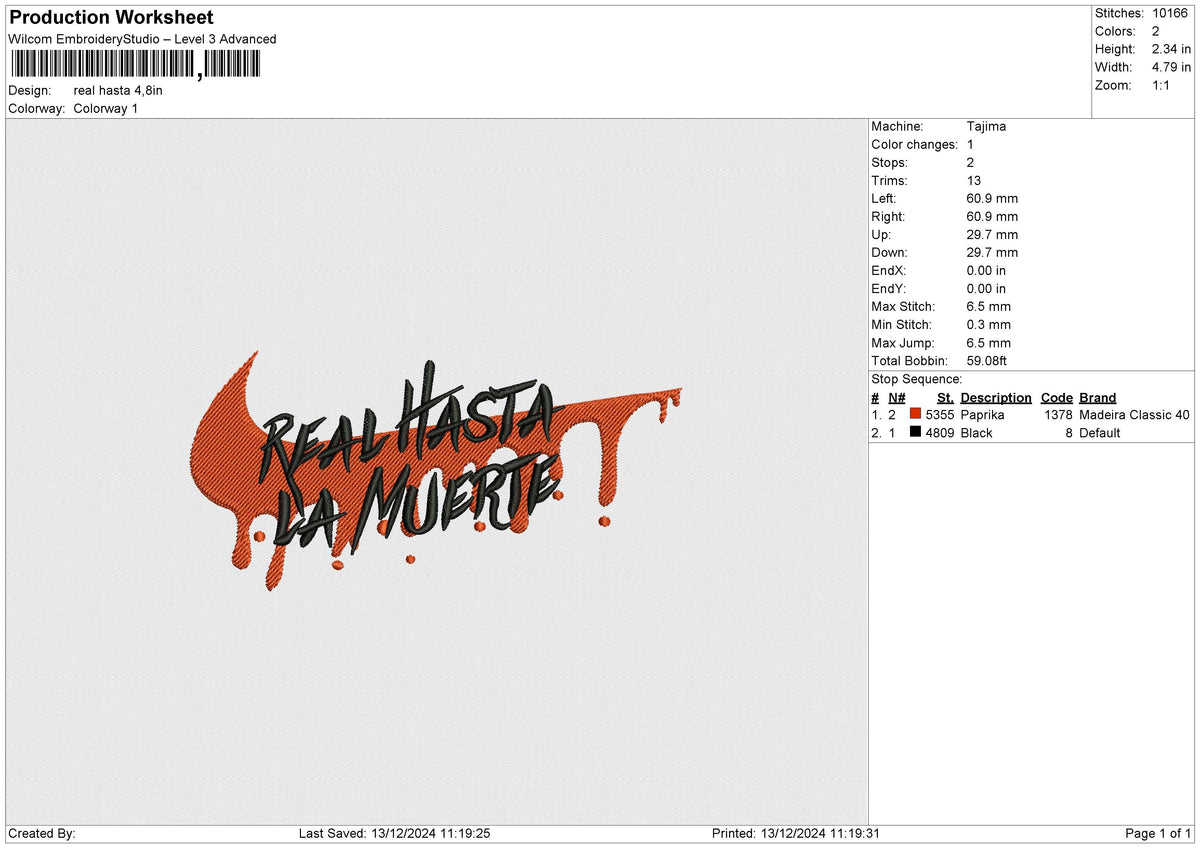Click the Max Stitch value 6.5 mm
This screenshot has height=848, width=1200.
pyautogui.click(x=989, y=306)
